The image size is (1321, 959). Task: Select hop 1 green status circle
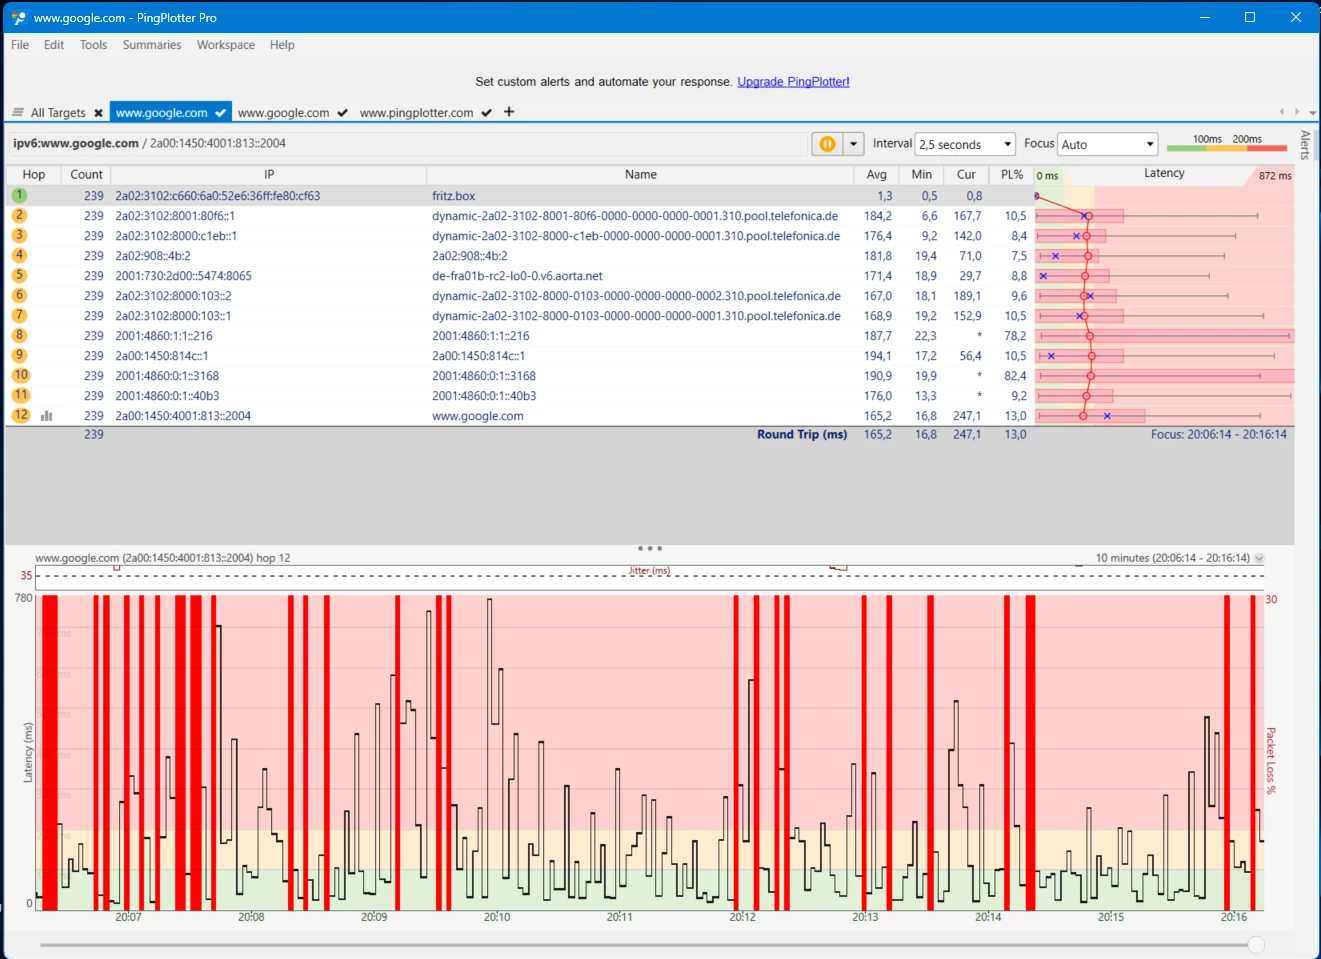20,196
